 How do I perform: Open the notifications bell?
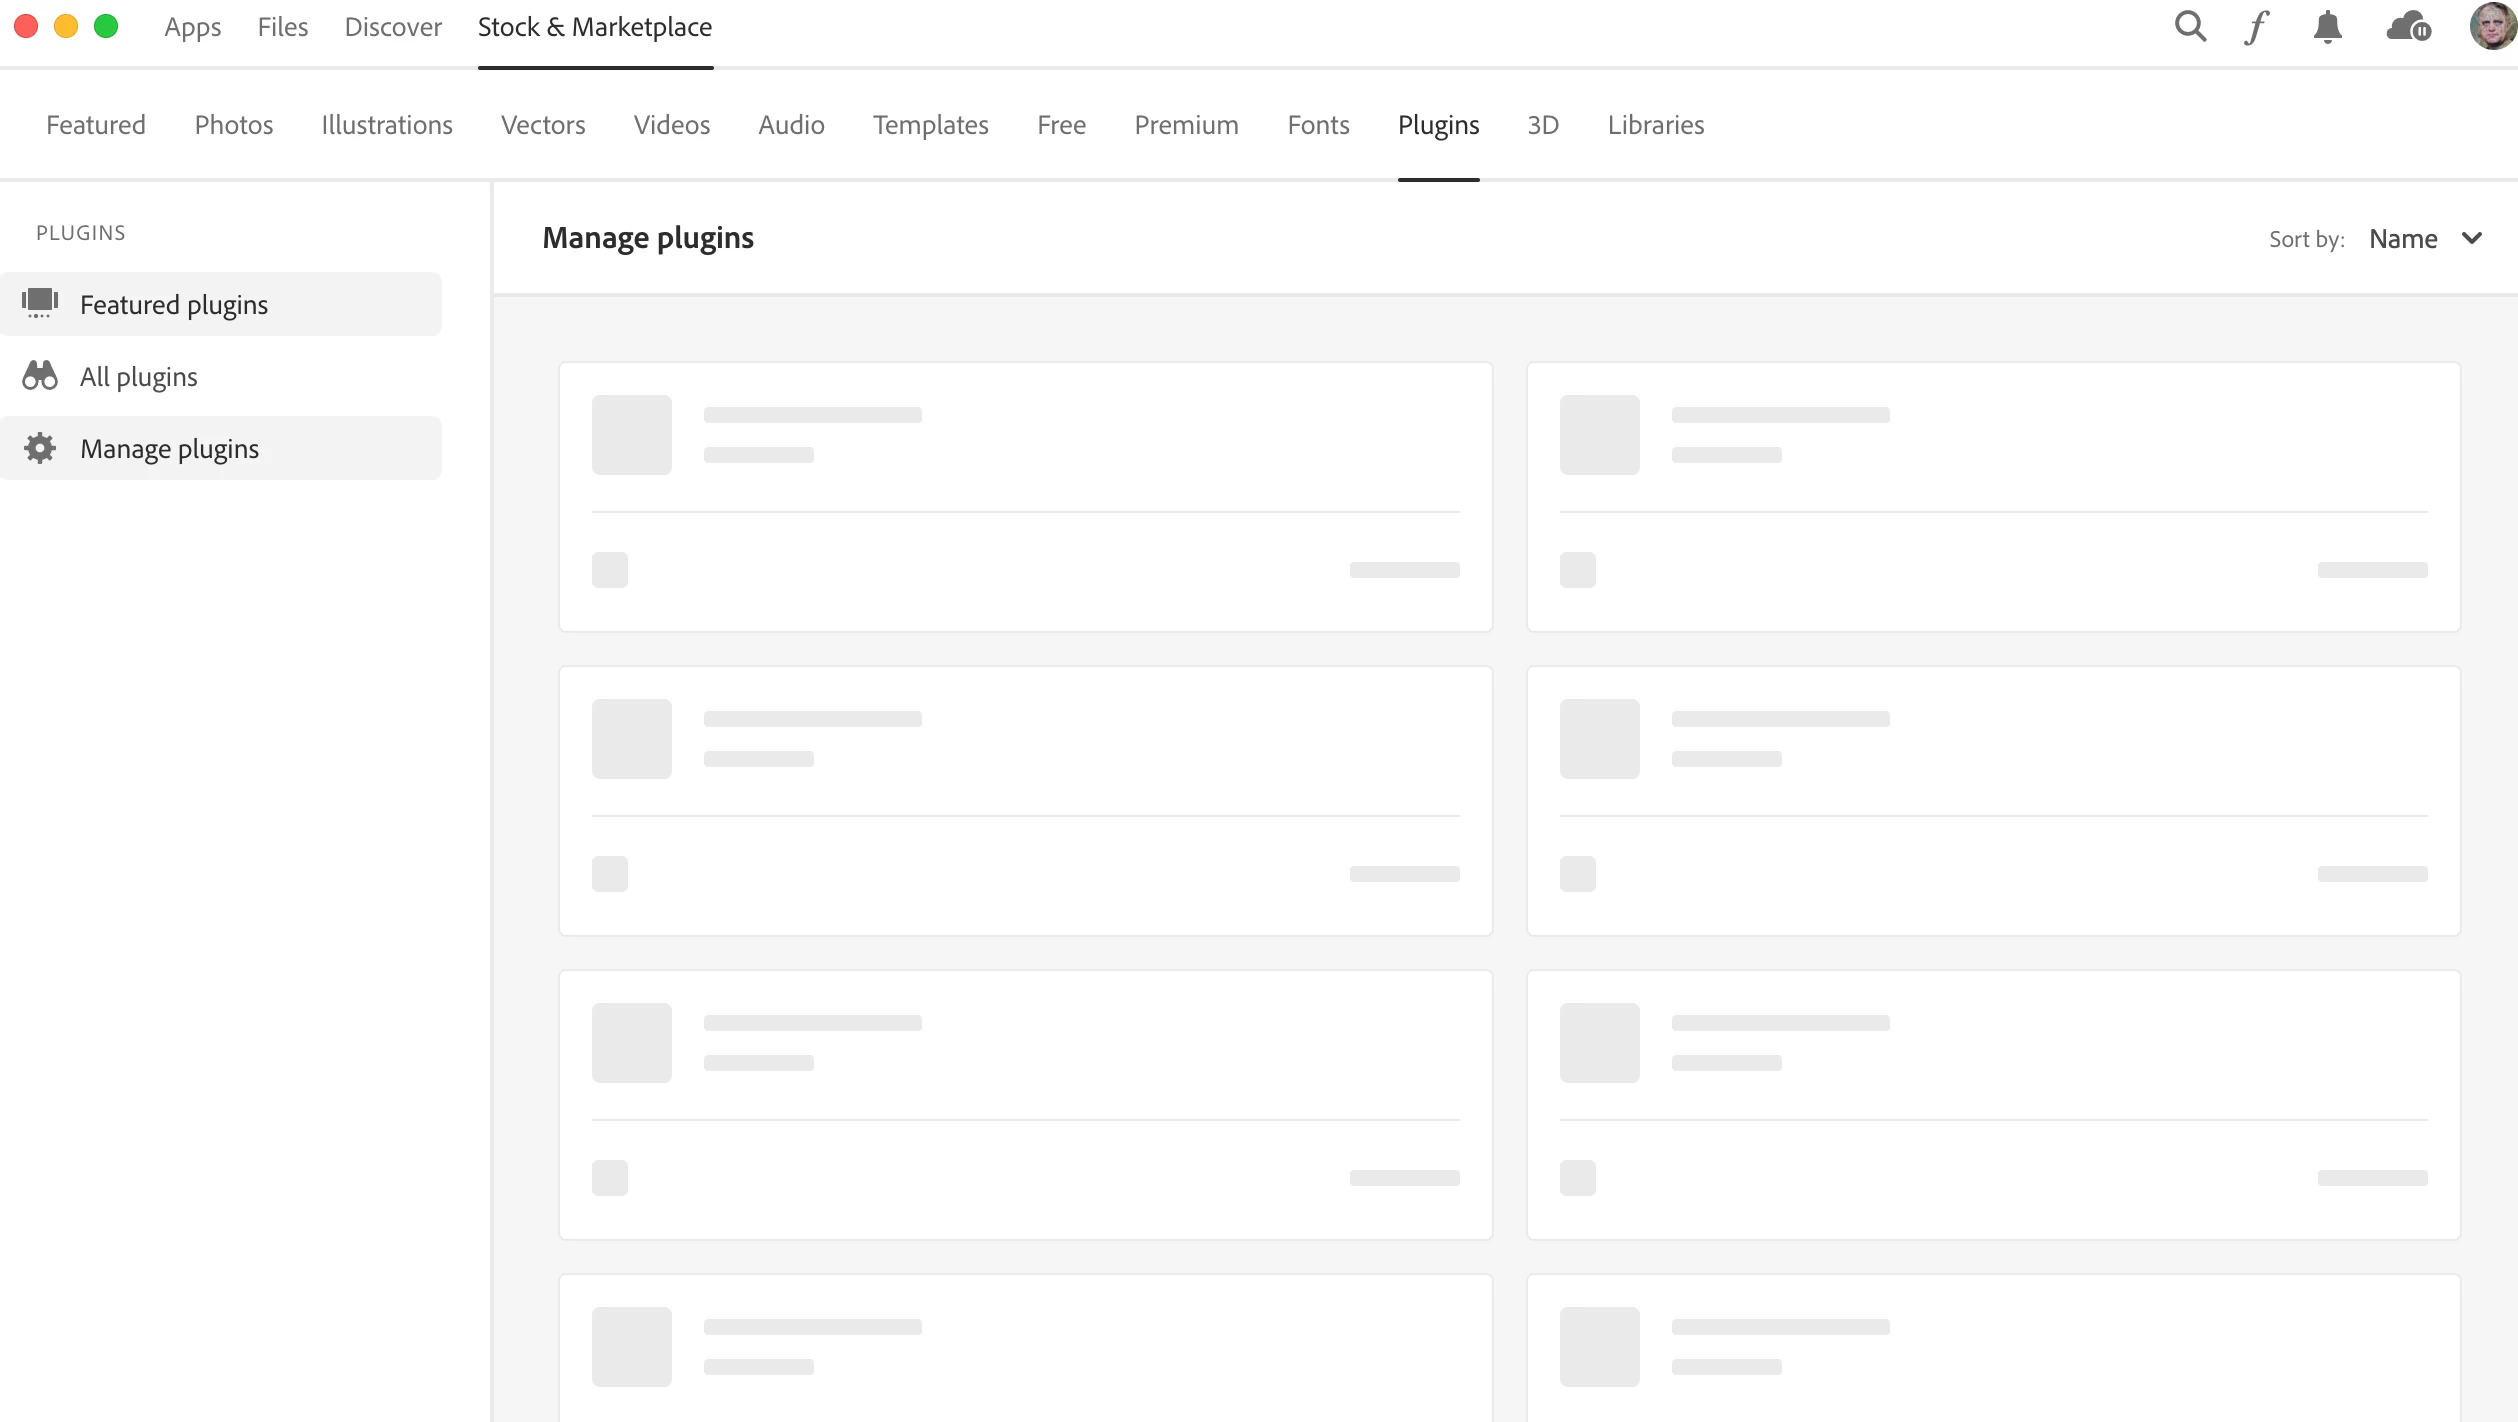click(x=2327, y=27)
